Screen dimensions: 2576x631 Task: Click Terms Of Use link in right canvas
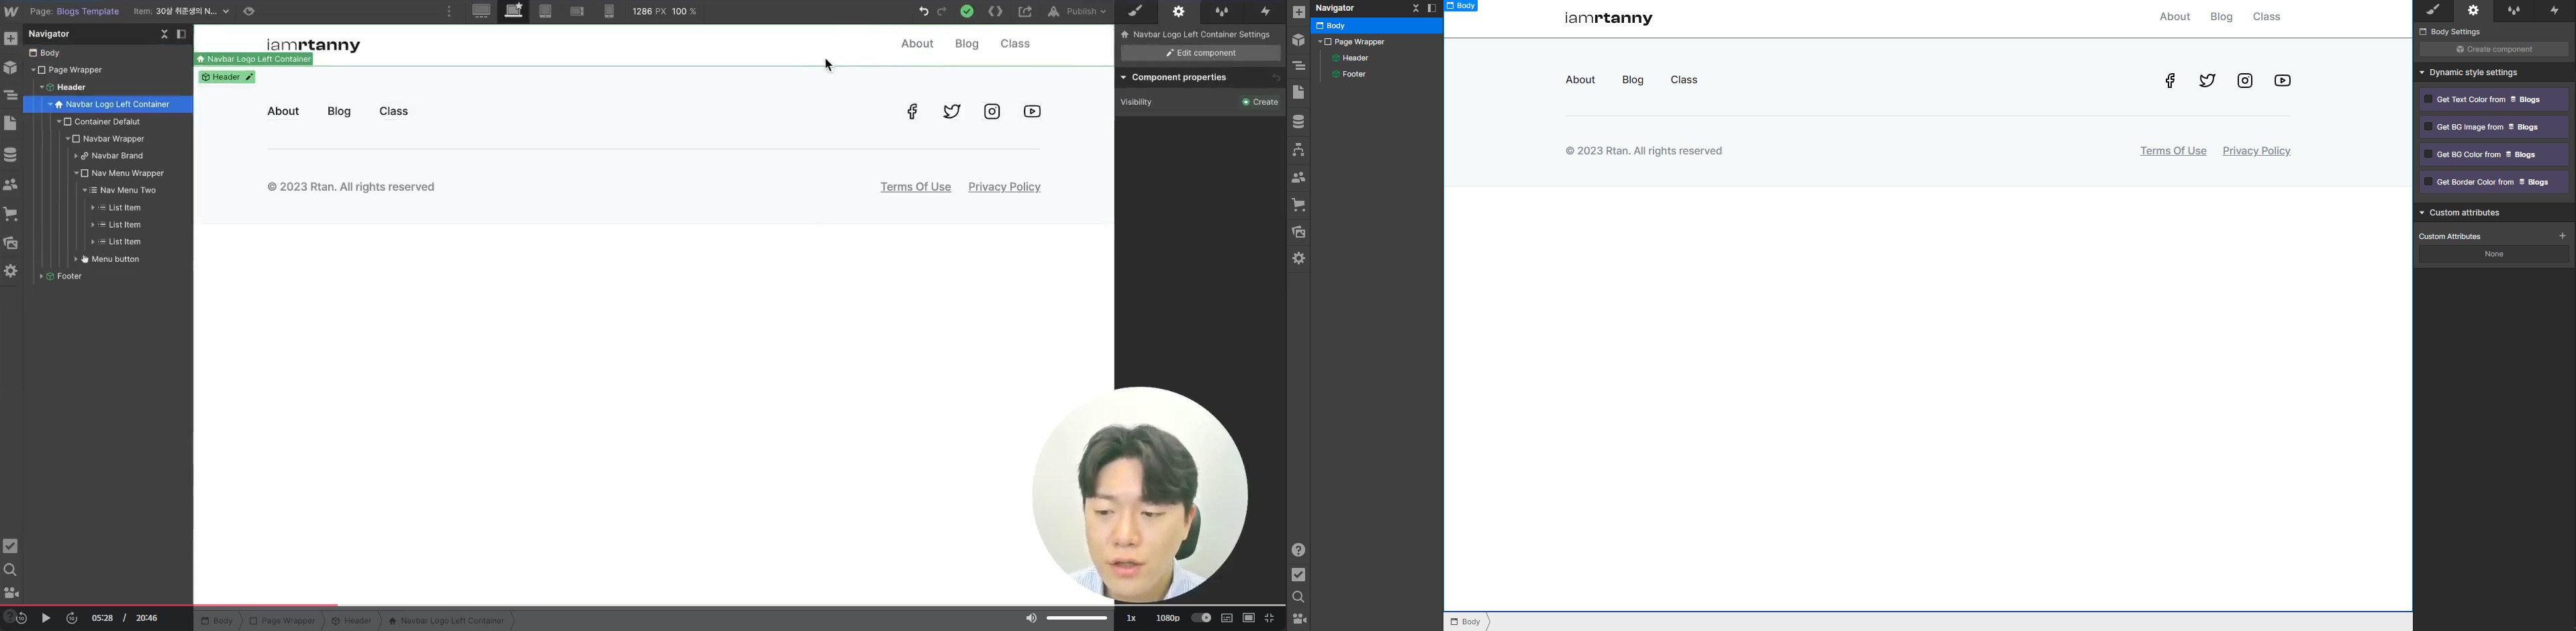(x=2173, y=151)
